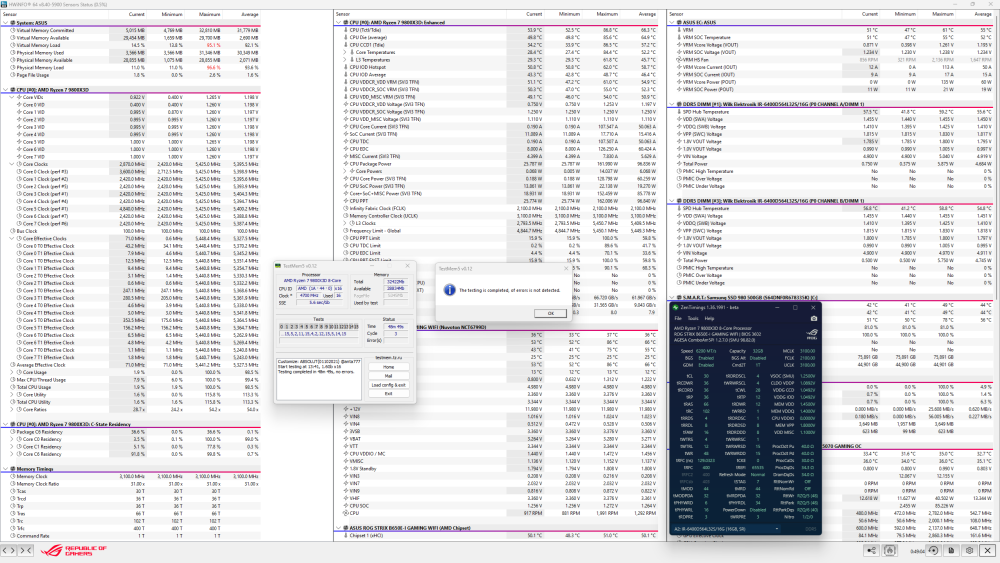Viewport: 1000px width, 563px height.
Task: Click the blue info icon in TestMem5 dialog
Action: [x=449, y=289]
